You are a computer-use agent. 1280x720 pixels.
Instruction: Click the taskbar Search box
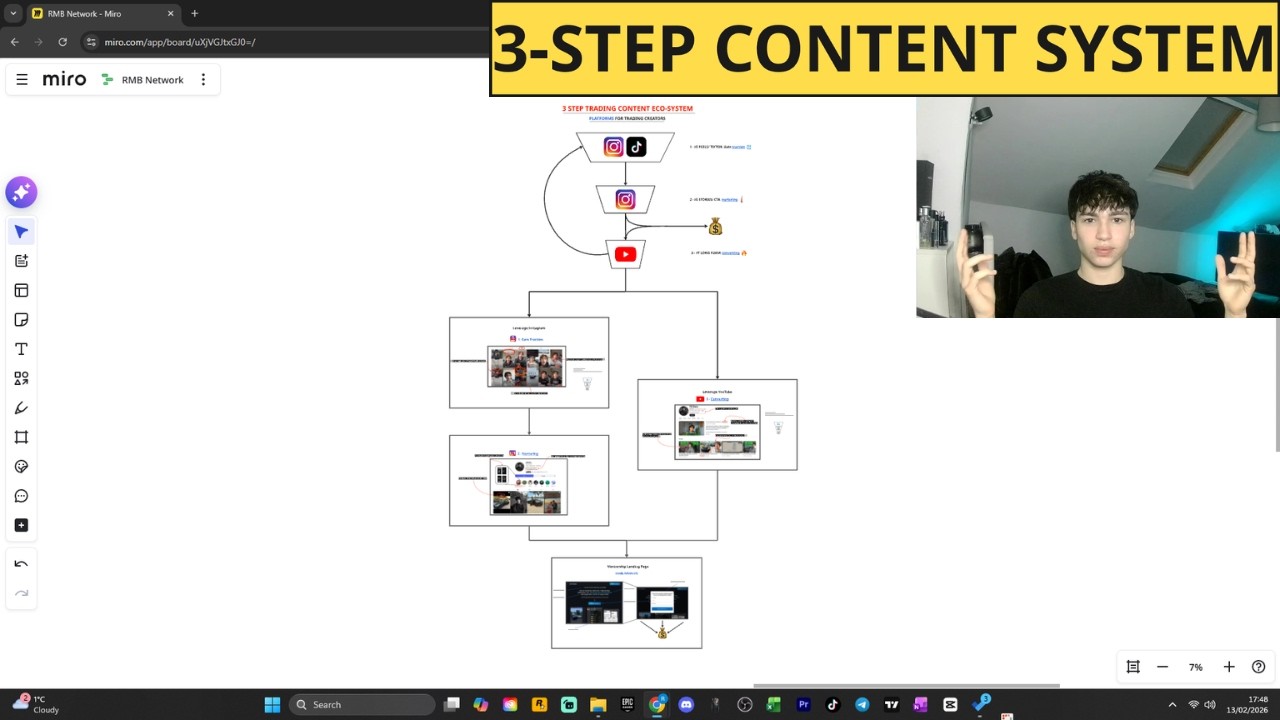click(x=362, y=704)
